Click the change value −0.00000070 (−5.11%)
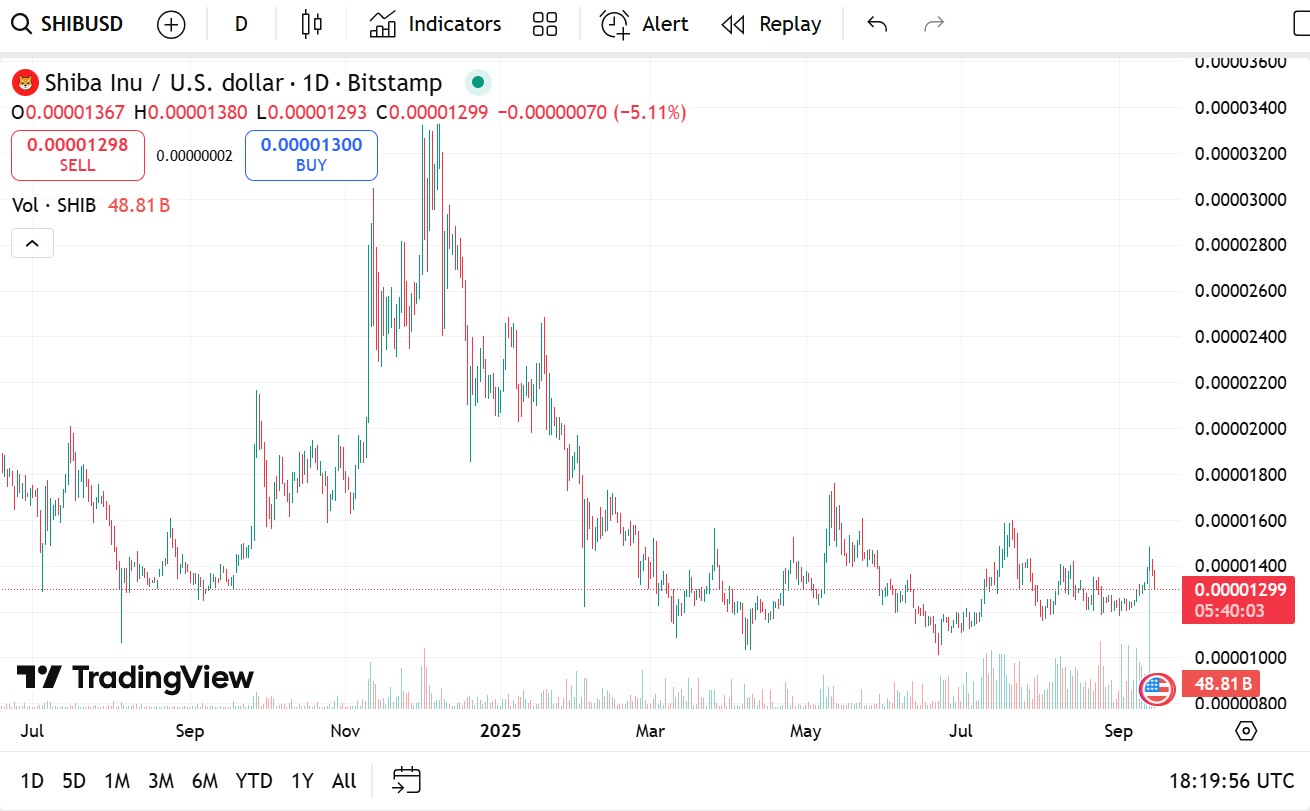Viewport: 1310px width, 811px height. (591, 113)
